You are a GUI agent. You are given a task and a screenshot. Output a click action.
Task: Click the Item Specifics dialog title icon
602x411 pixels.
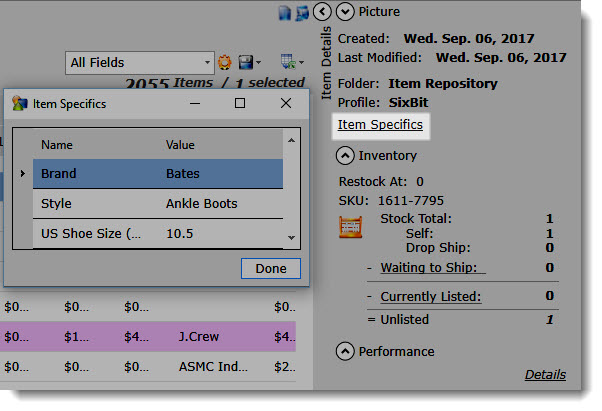20,104
